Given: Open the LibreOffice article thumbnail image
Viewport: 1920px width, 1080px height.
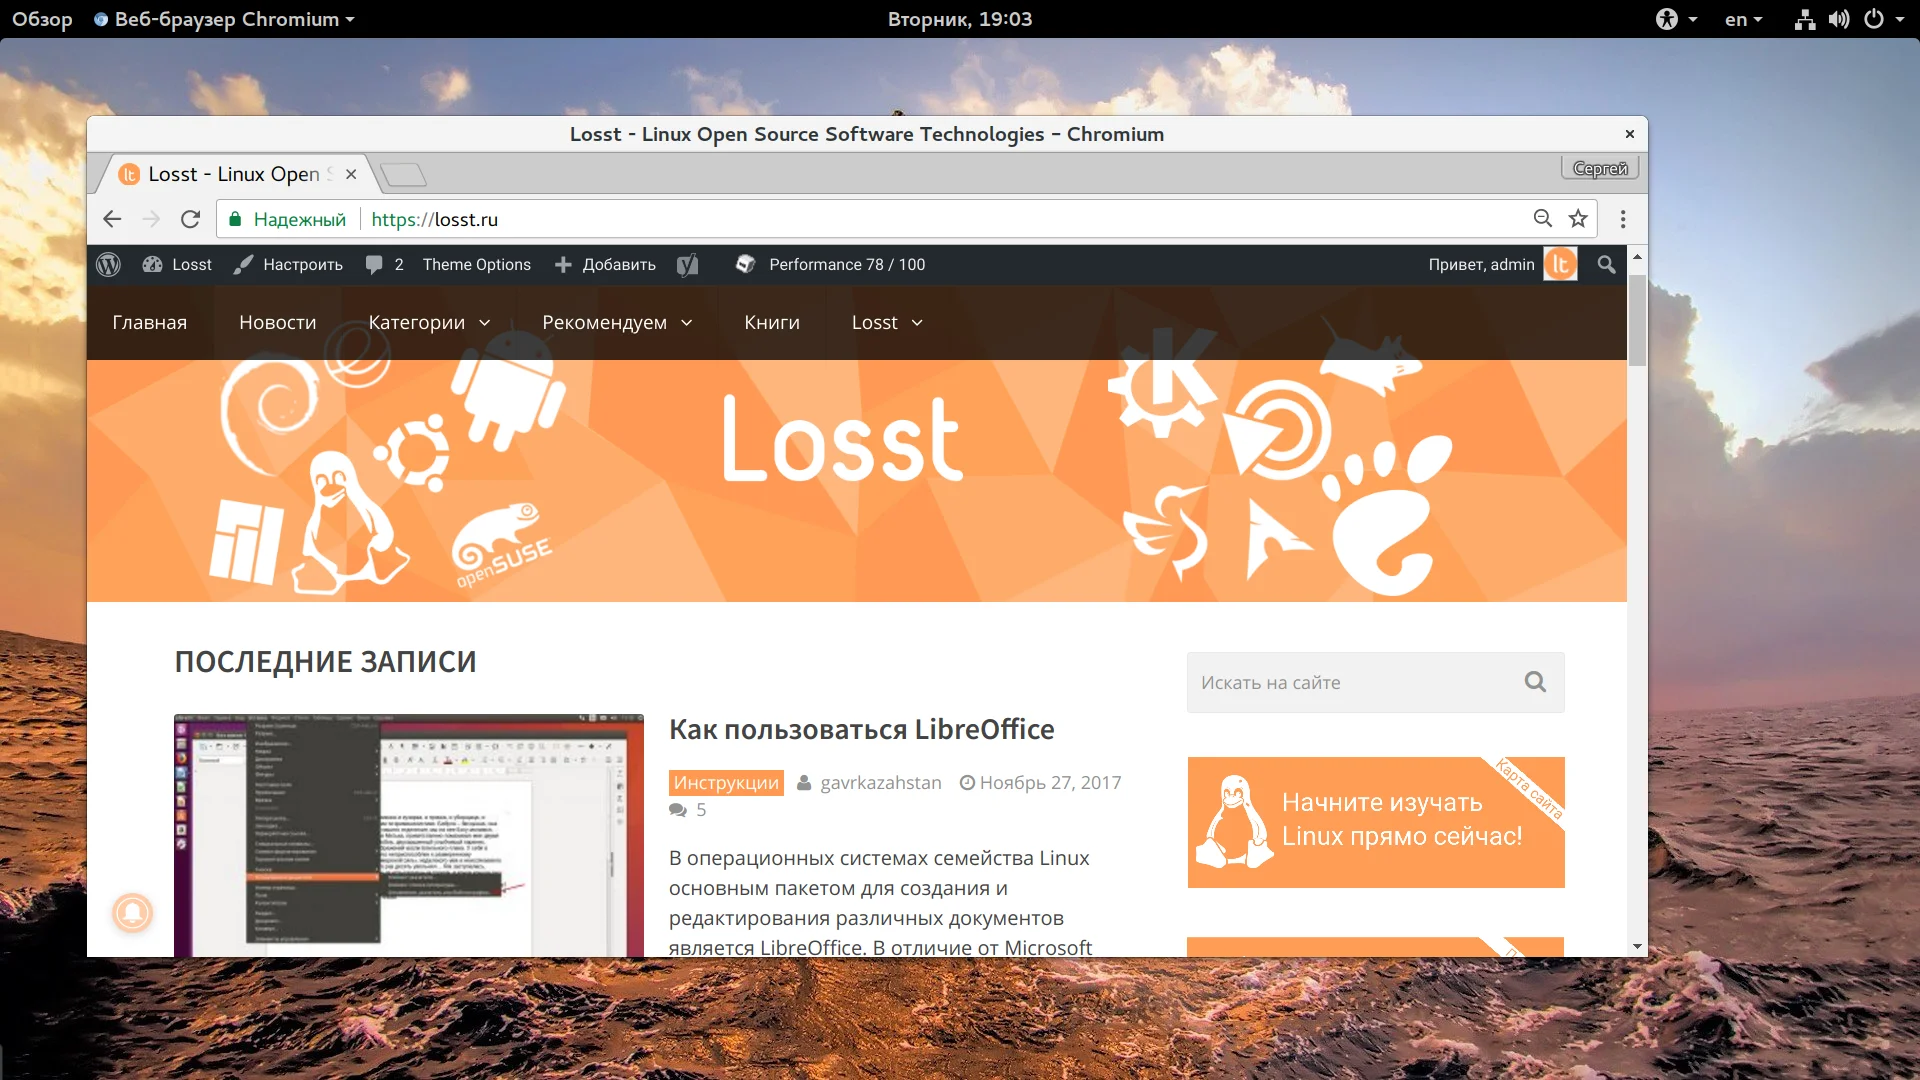Looking at the screenshot, I should point(408,835).
